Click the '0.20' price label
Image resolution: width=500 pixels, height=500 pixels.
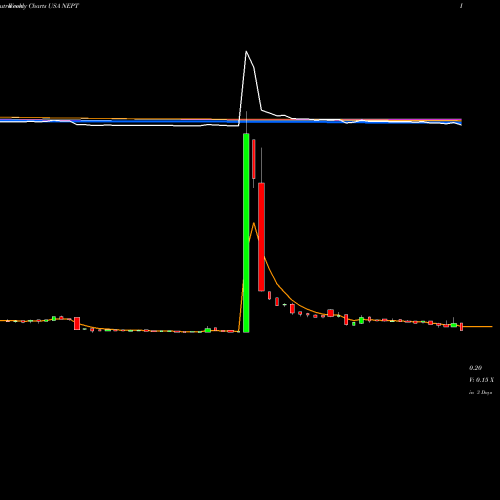[x=475, y=368]
